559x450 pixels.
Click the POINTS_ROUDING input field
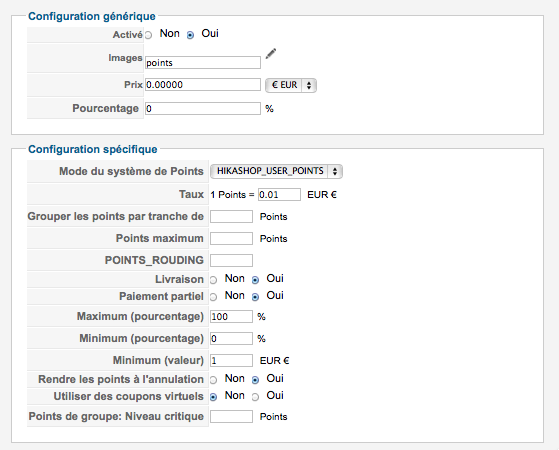point(231,260)
